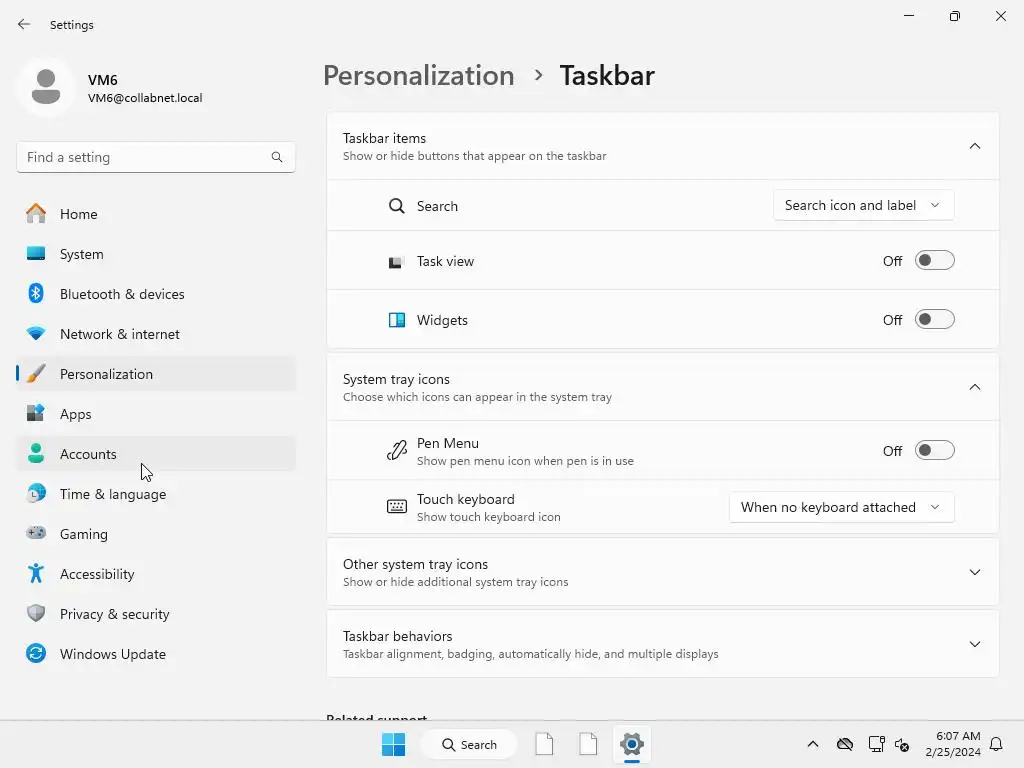
Task: Open Privacy & security settings
Action: coord(155,613)
